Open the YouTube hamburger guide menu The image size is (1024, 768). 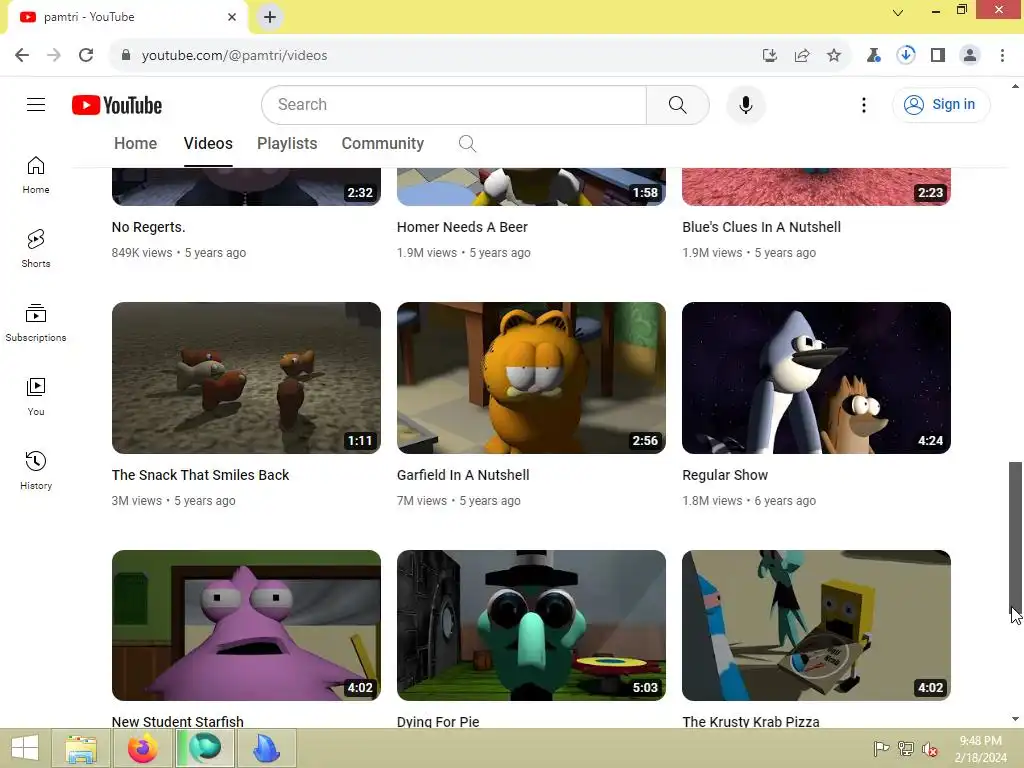(x=36, y=104)
